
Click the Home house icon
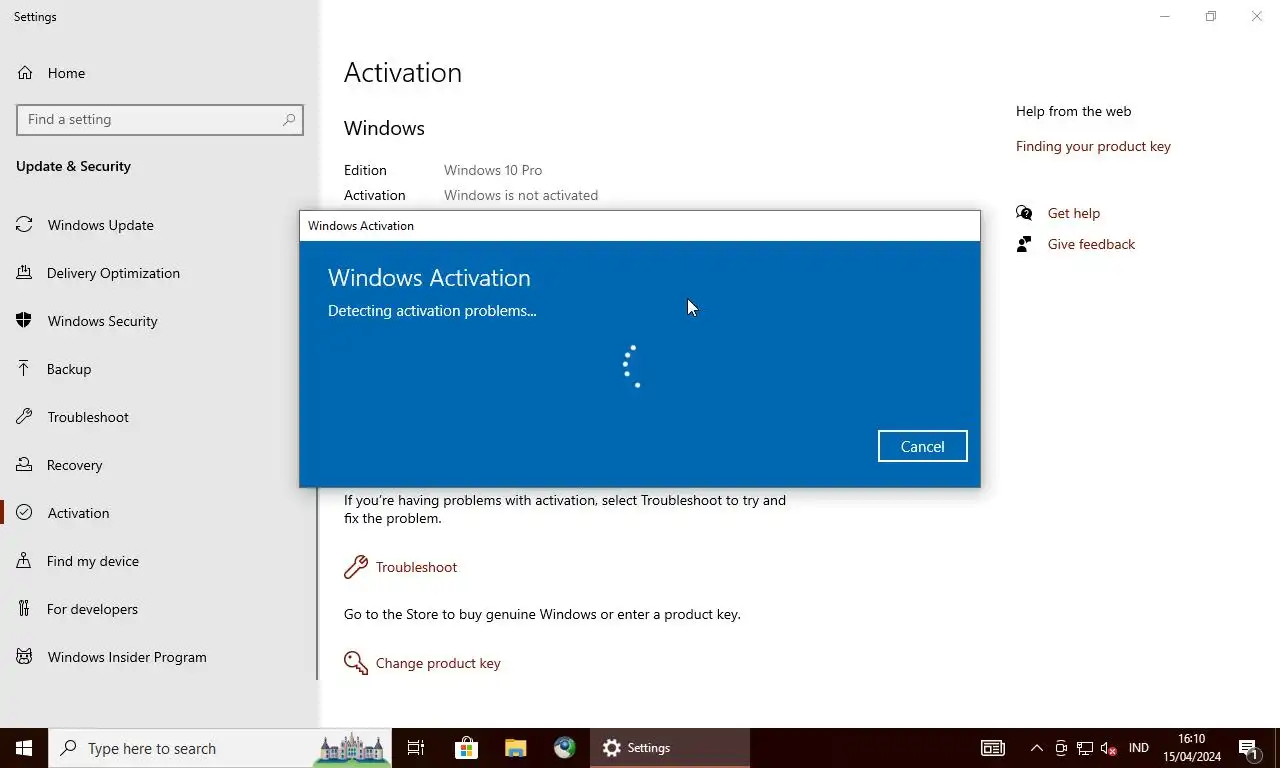25,73
